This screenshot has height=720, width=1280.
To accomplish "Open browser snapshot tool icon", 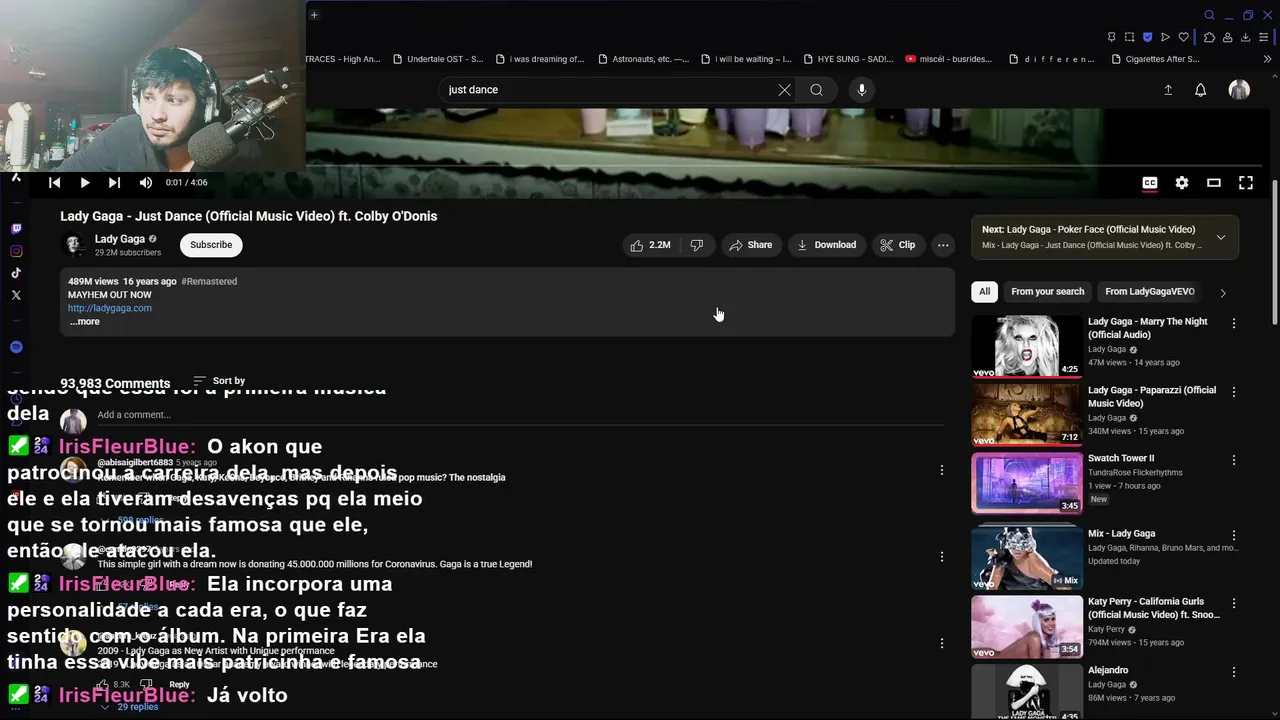I will point(1129,37).
